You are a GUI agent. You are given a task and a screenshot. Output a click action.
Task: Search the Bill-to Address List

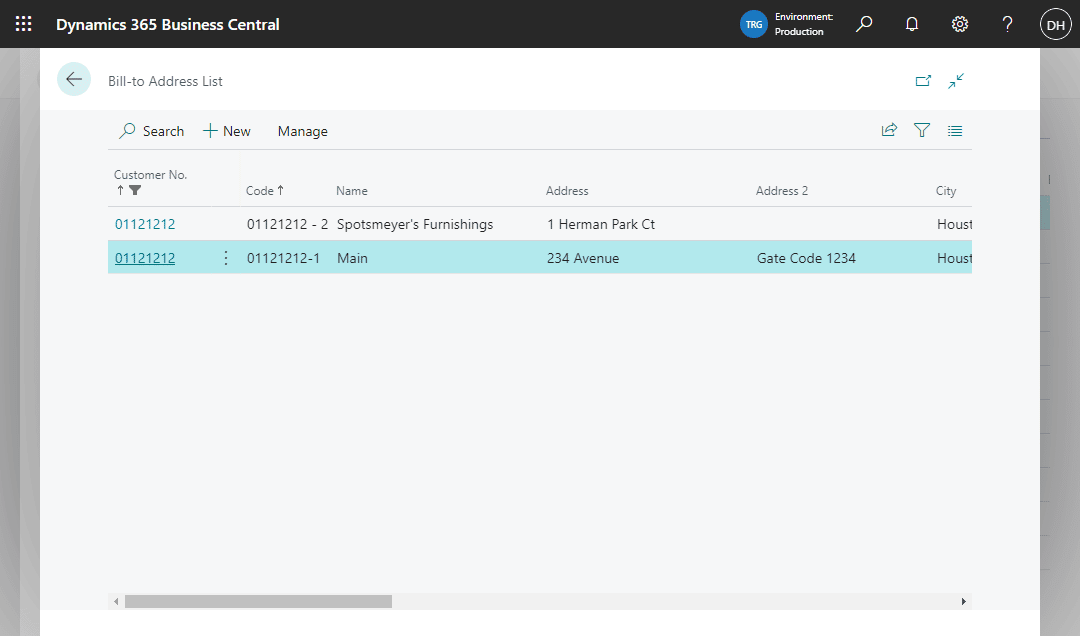click(x=152, y=131)
